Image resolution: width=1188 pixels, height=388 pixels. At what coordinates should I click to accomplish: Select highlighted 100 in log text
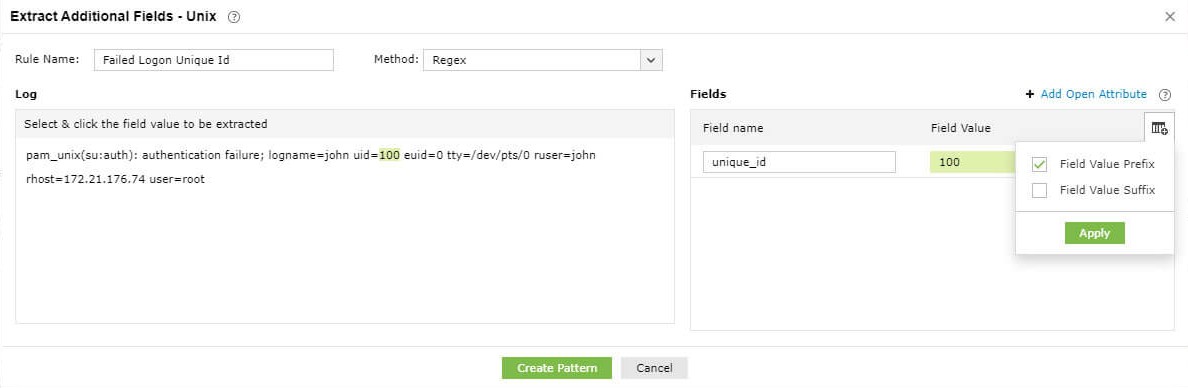click(x=389, y=155)
